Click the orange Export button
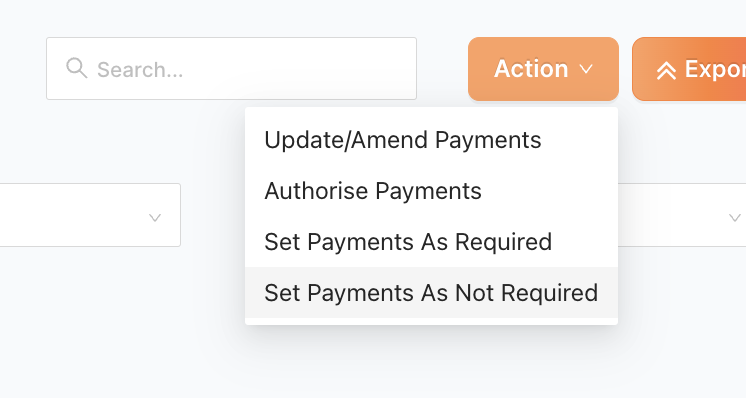746x398 pixels. pos(689,69)
